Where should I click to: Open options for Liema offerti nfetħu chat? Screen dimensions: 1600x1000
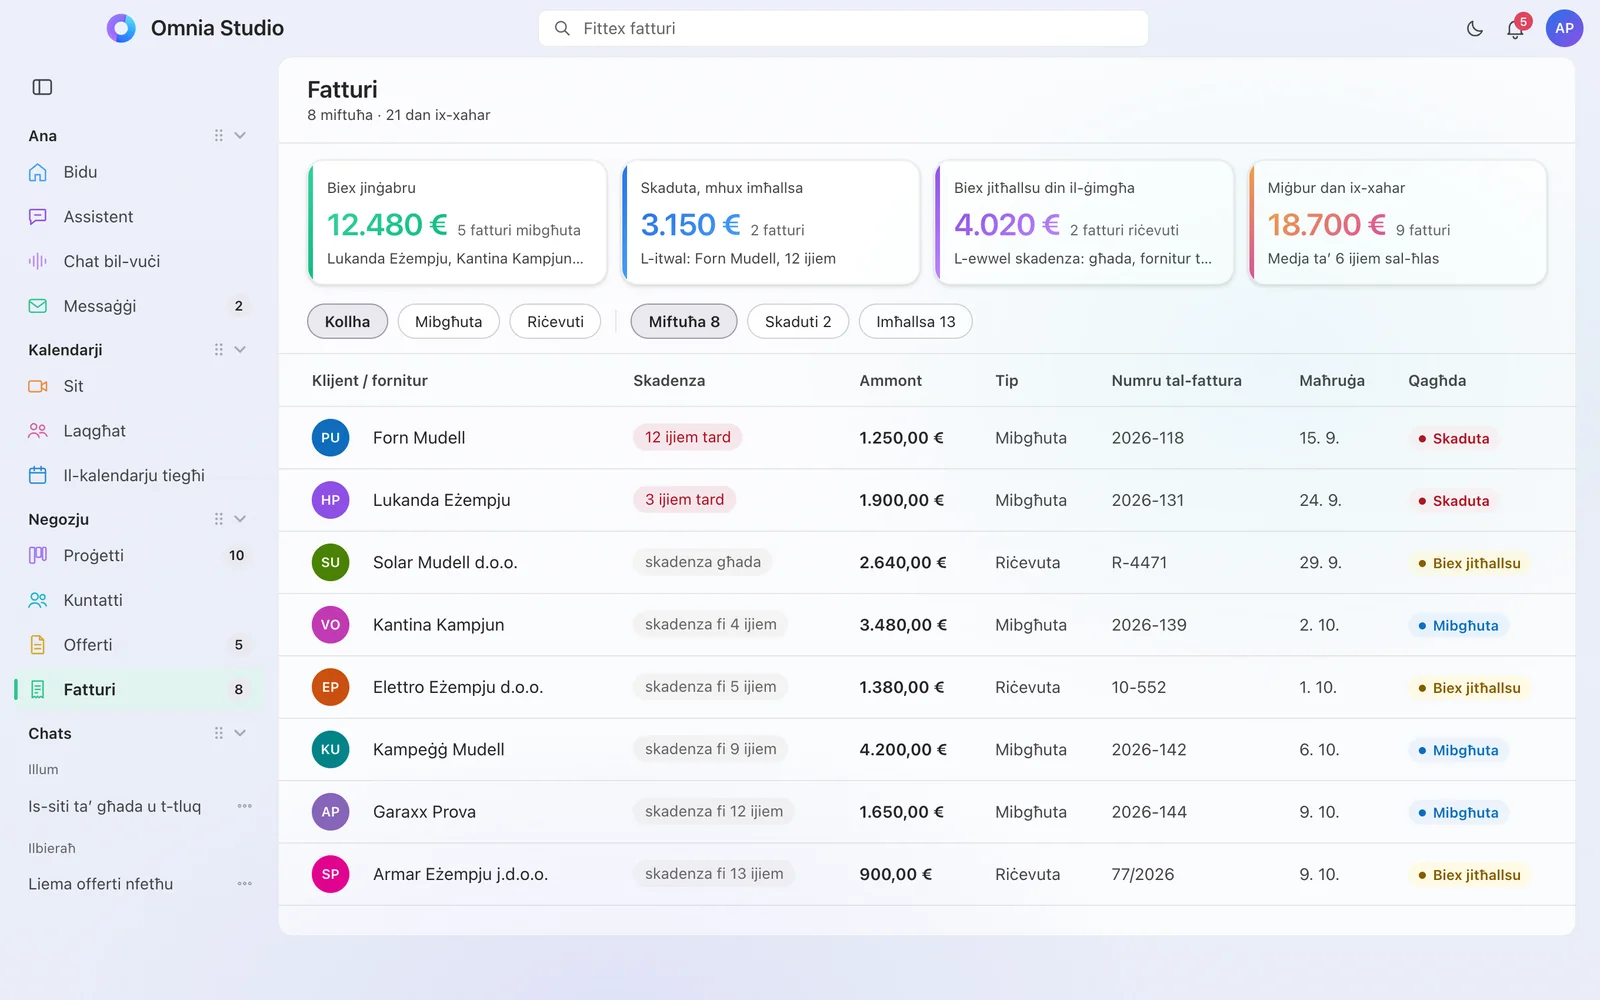(x=245, y=884)
